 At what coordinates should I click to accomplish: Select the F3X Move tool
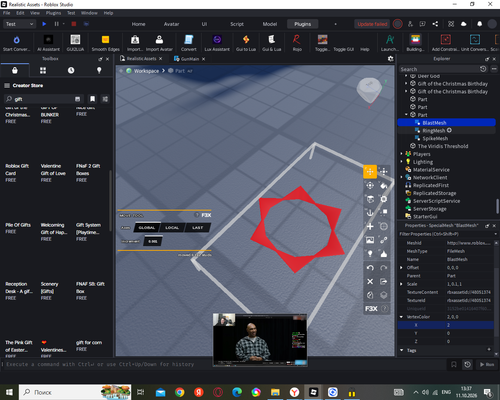coord(370,172)
